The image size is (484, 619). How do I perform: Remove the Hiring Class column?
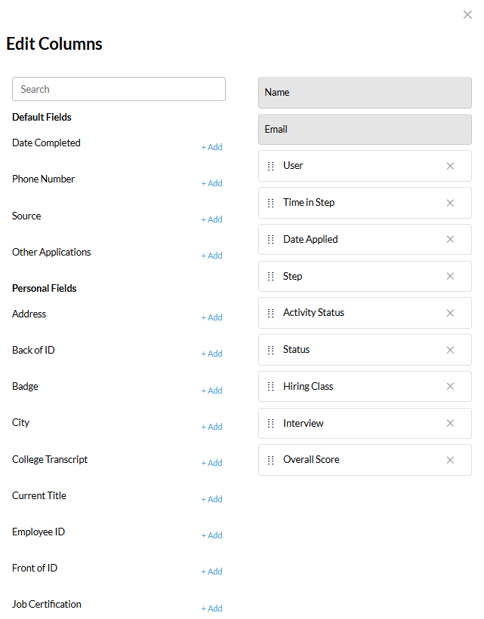[450, 386]
